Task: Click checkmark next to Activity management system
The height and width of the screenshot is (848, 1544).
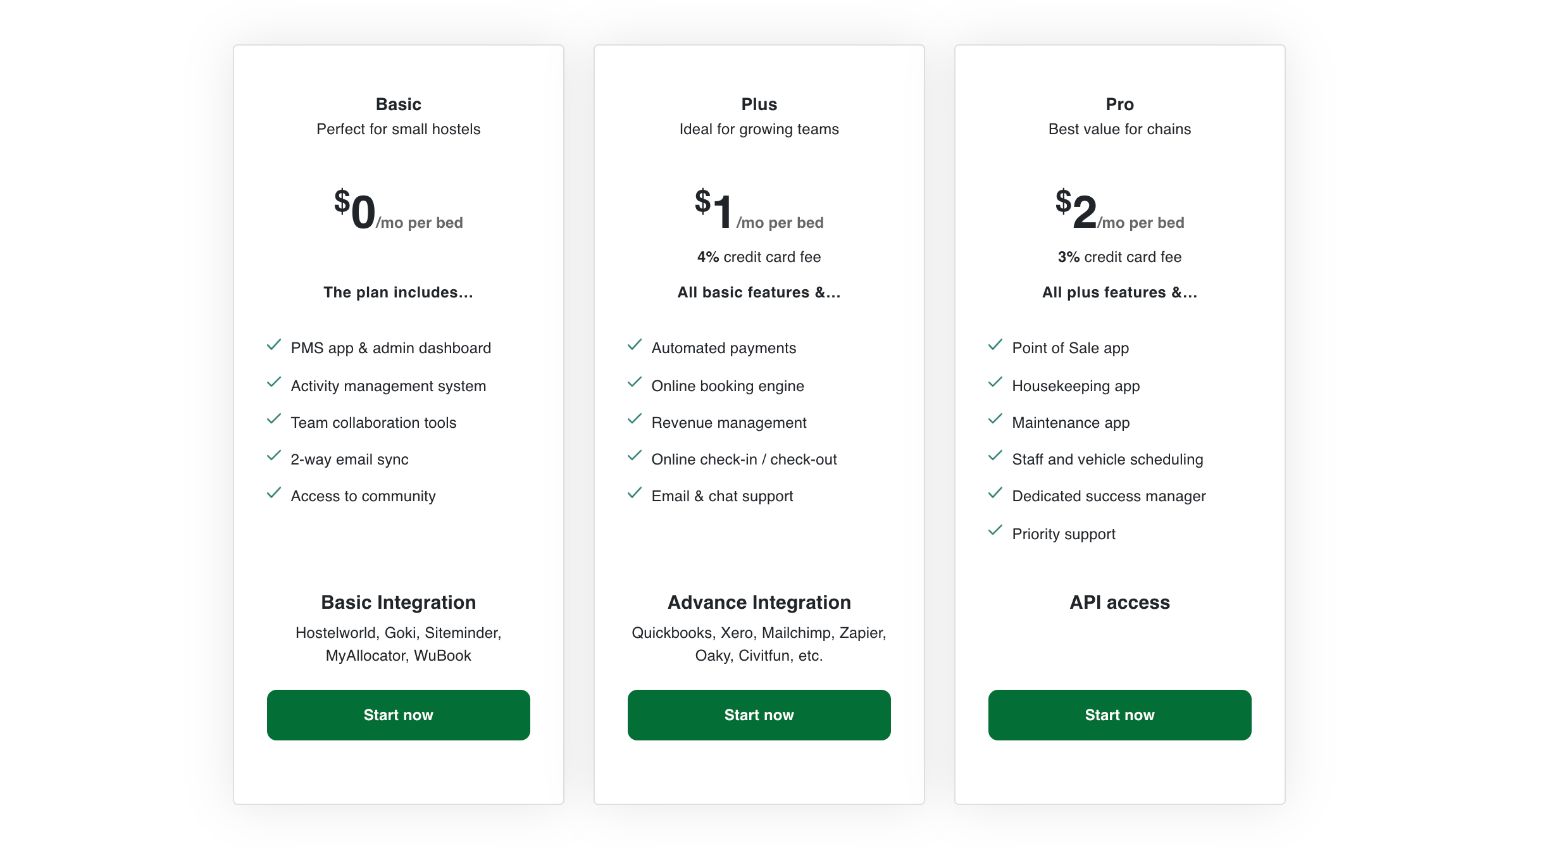Action: coord(274,382)
